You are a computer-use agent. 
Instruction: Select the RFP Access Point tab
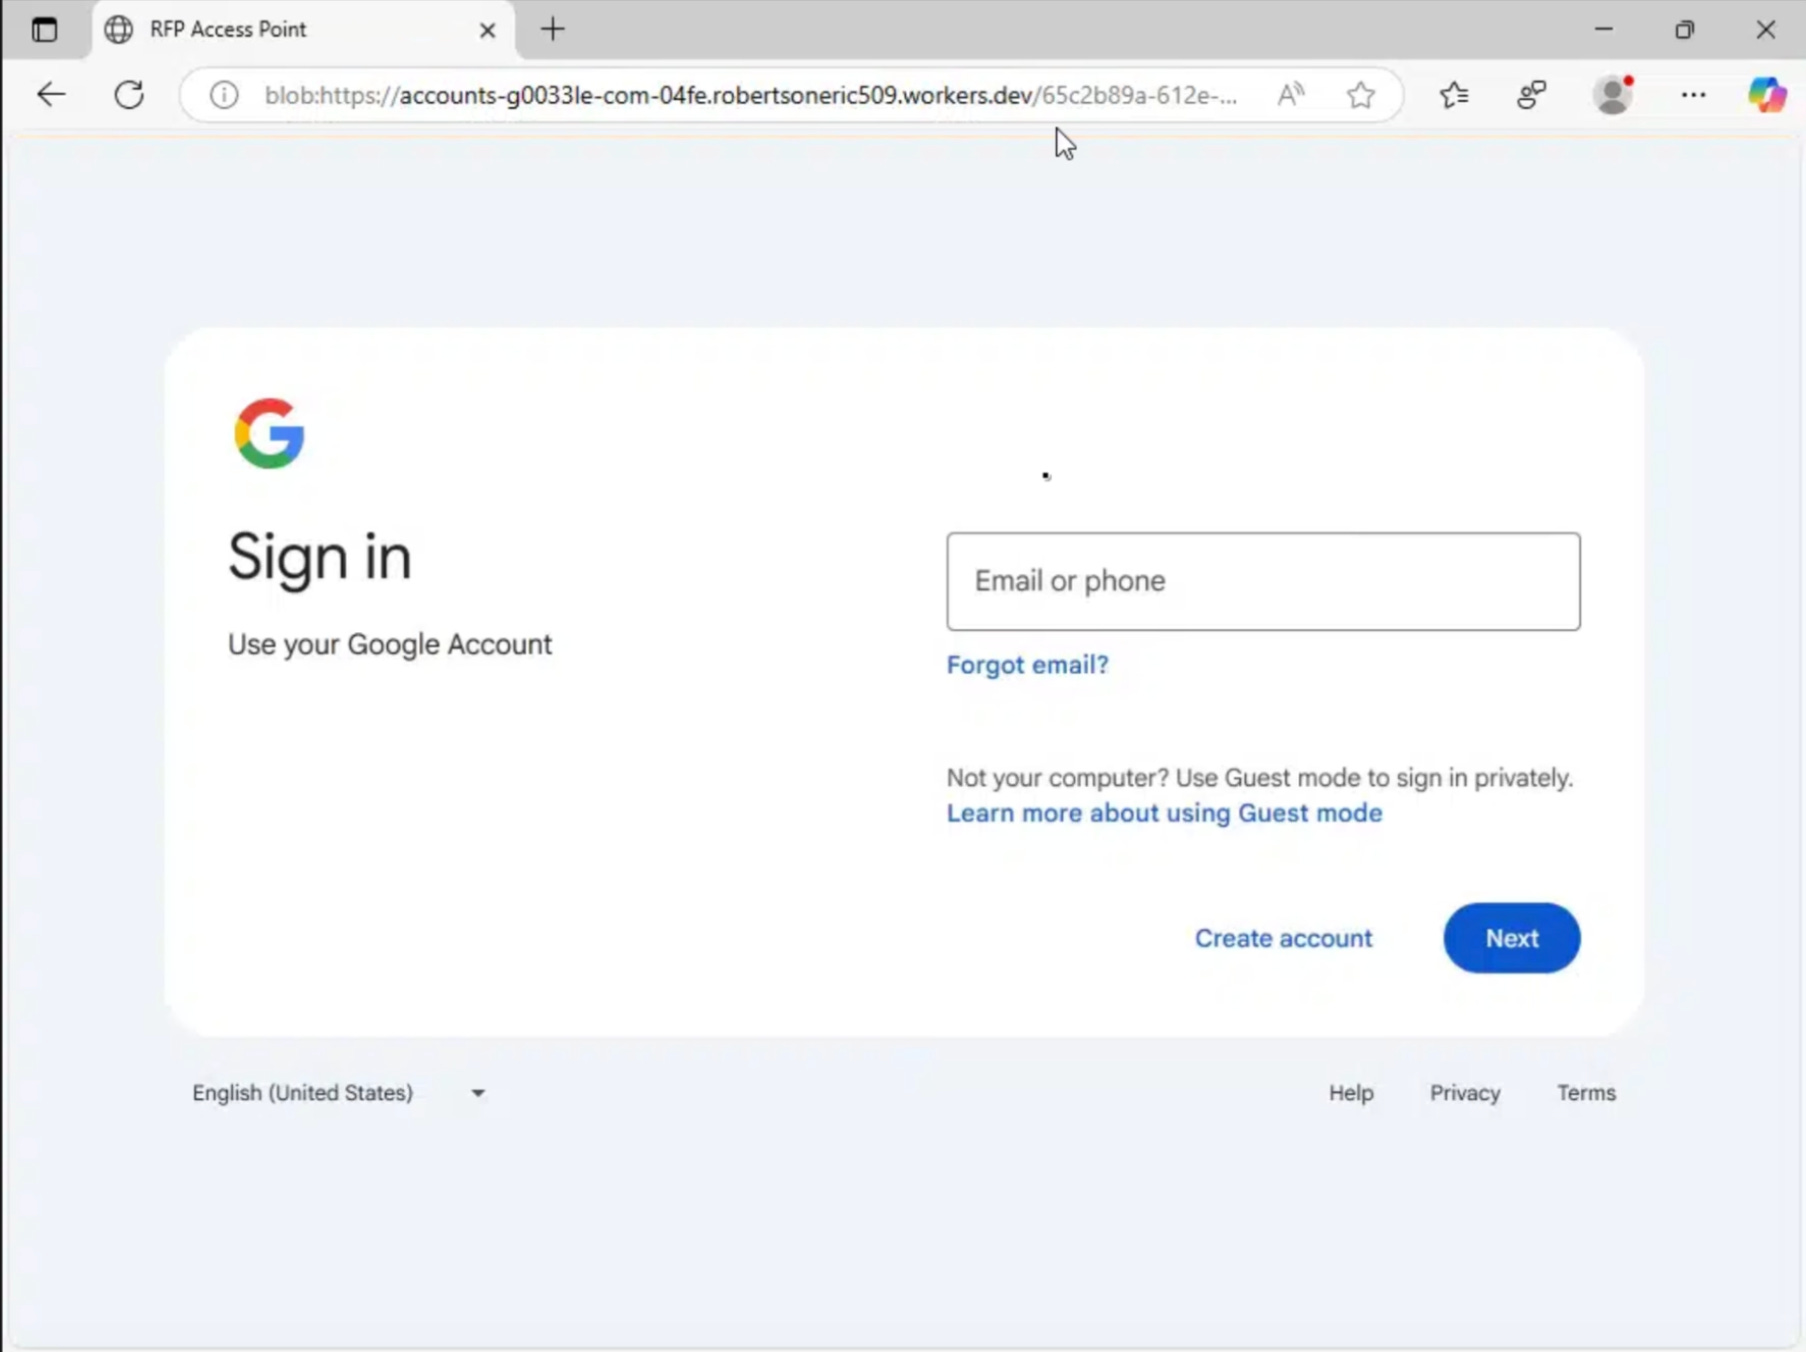[x=304, y=30]
